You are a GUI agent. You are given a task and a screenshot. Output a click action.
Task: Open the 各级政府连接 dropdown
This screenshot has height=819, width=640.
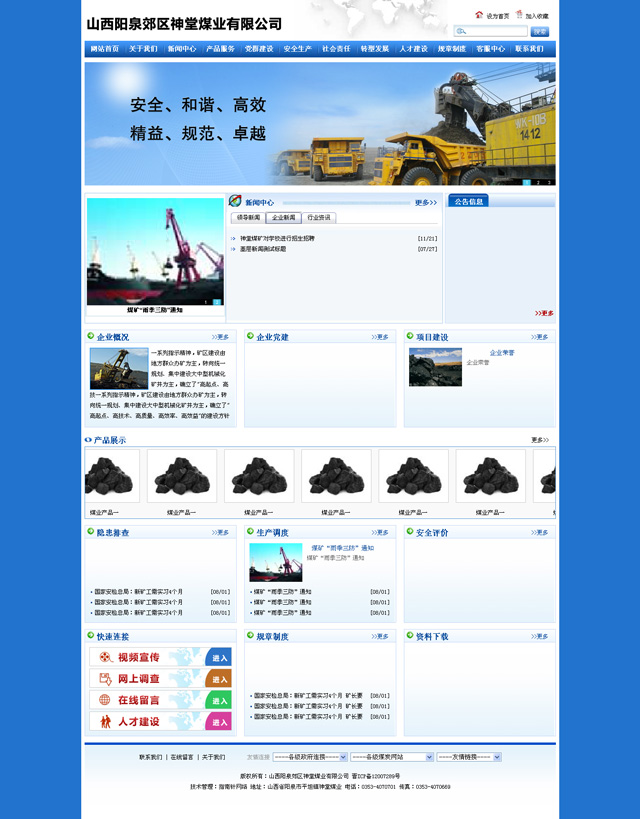coord(309,757)
